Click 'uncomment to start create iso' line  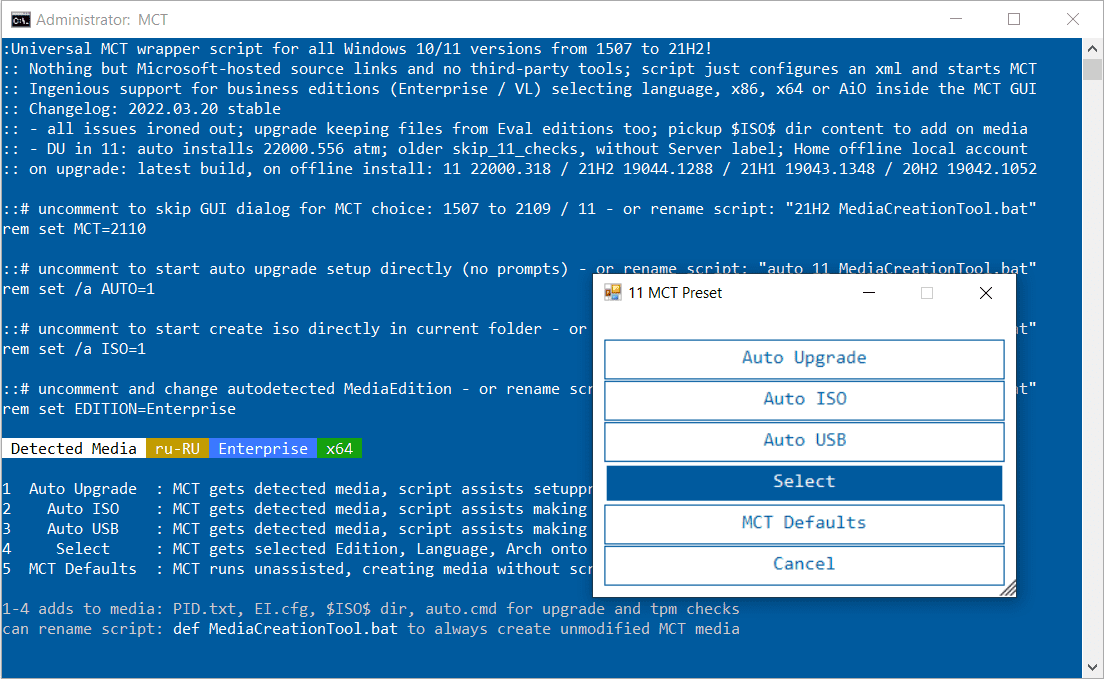pyautogui.click(x=296, y=328)
